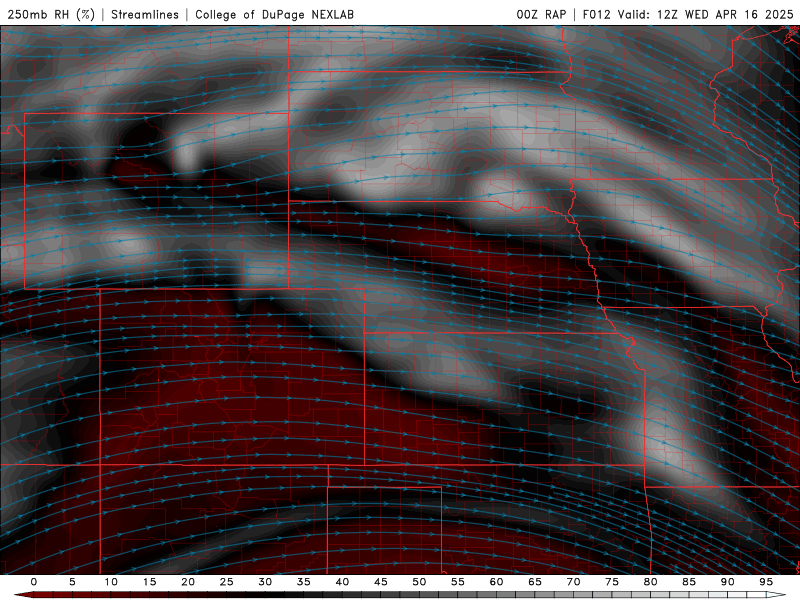Click the "95" colorbar label

click(766, 582)
